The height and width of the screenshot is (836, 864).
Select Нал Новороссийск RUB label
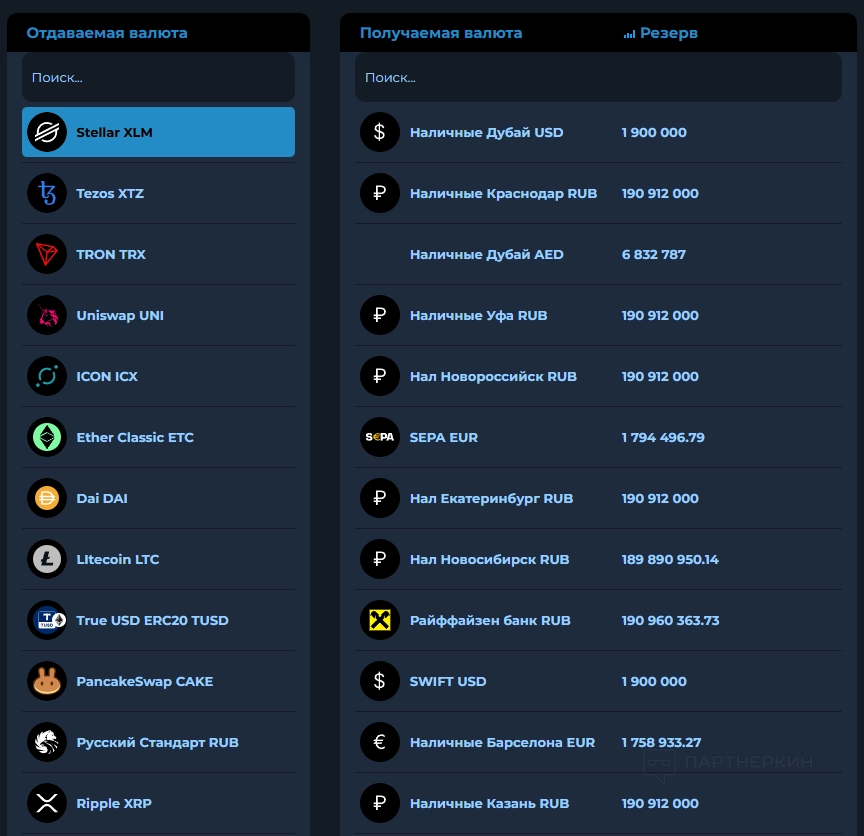493,376
